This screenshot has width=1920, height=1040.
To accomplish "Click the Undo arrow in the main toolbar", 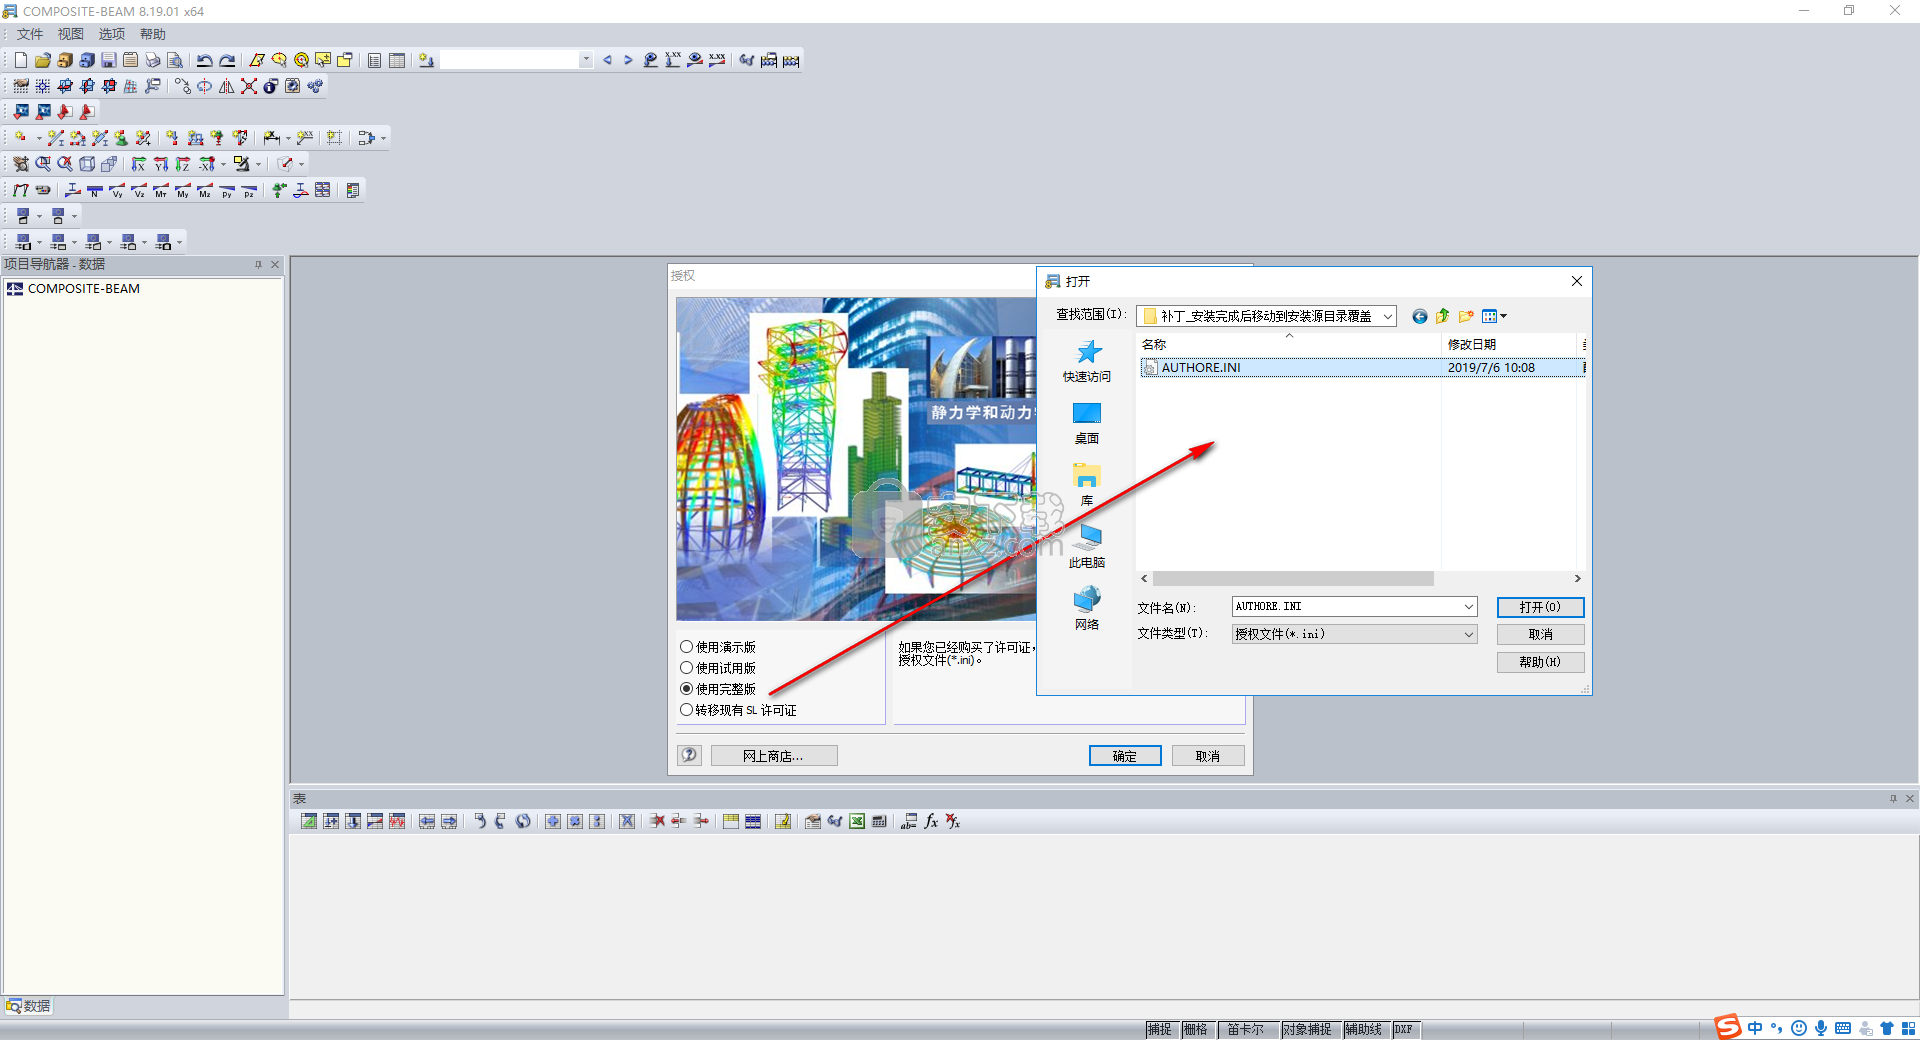I will [x=204, y=60].
